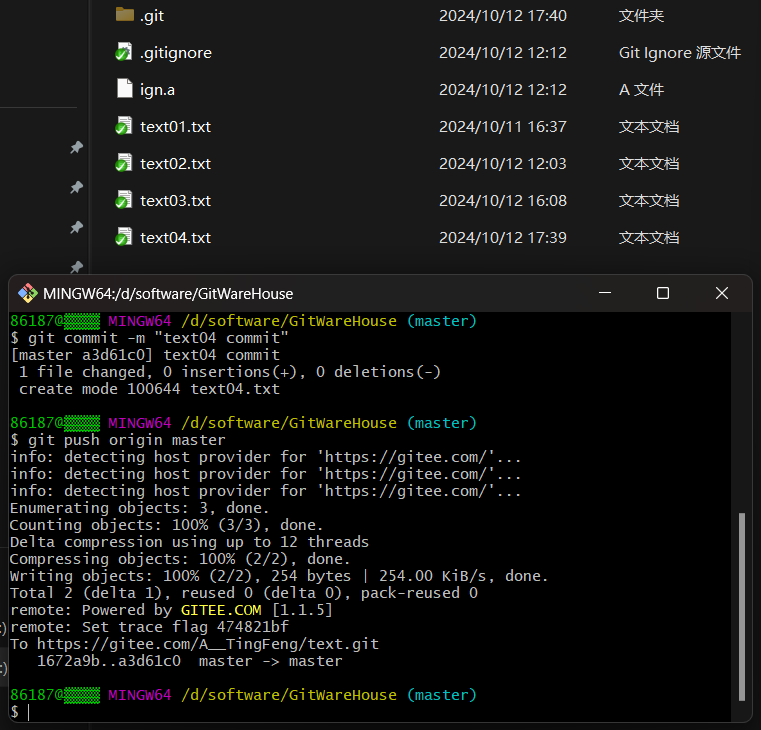Click the 'Git Ignore 源文件' type cell
The width and height of the screenshot is (761, 730).
click(680, 53)
